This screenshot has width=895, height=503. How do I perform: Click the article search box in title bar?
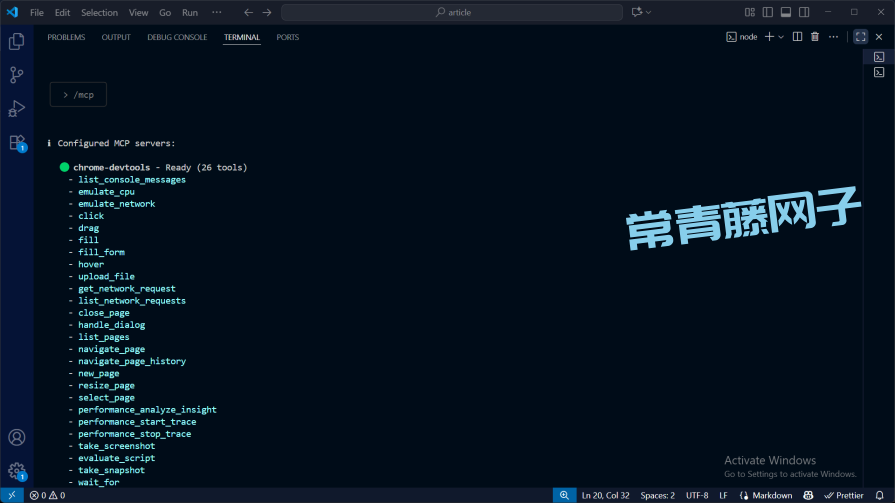452,12
